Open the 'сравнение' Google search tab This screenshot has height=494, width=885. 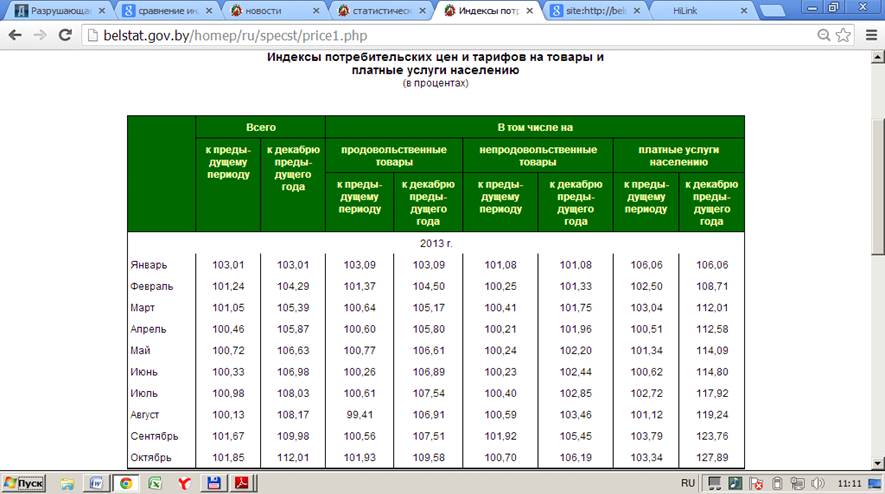pyautogui.click(x=158, y=11)
